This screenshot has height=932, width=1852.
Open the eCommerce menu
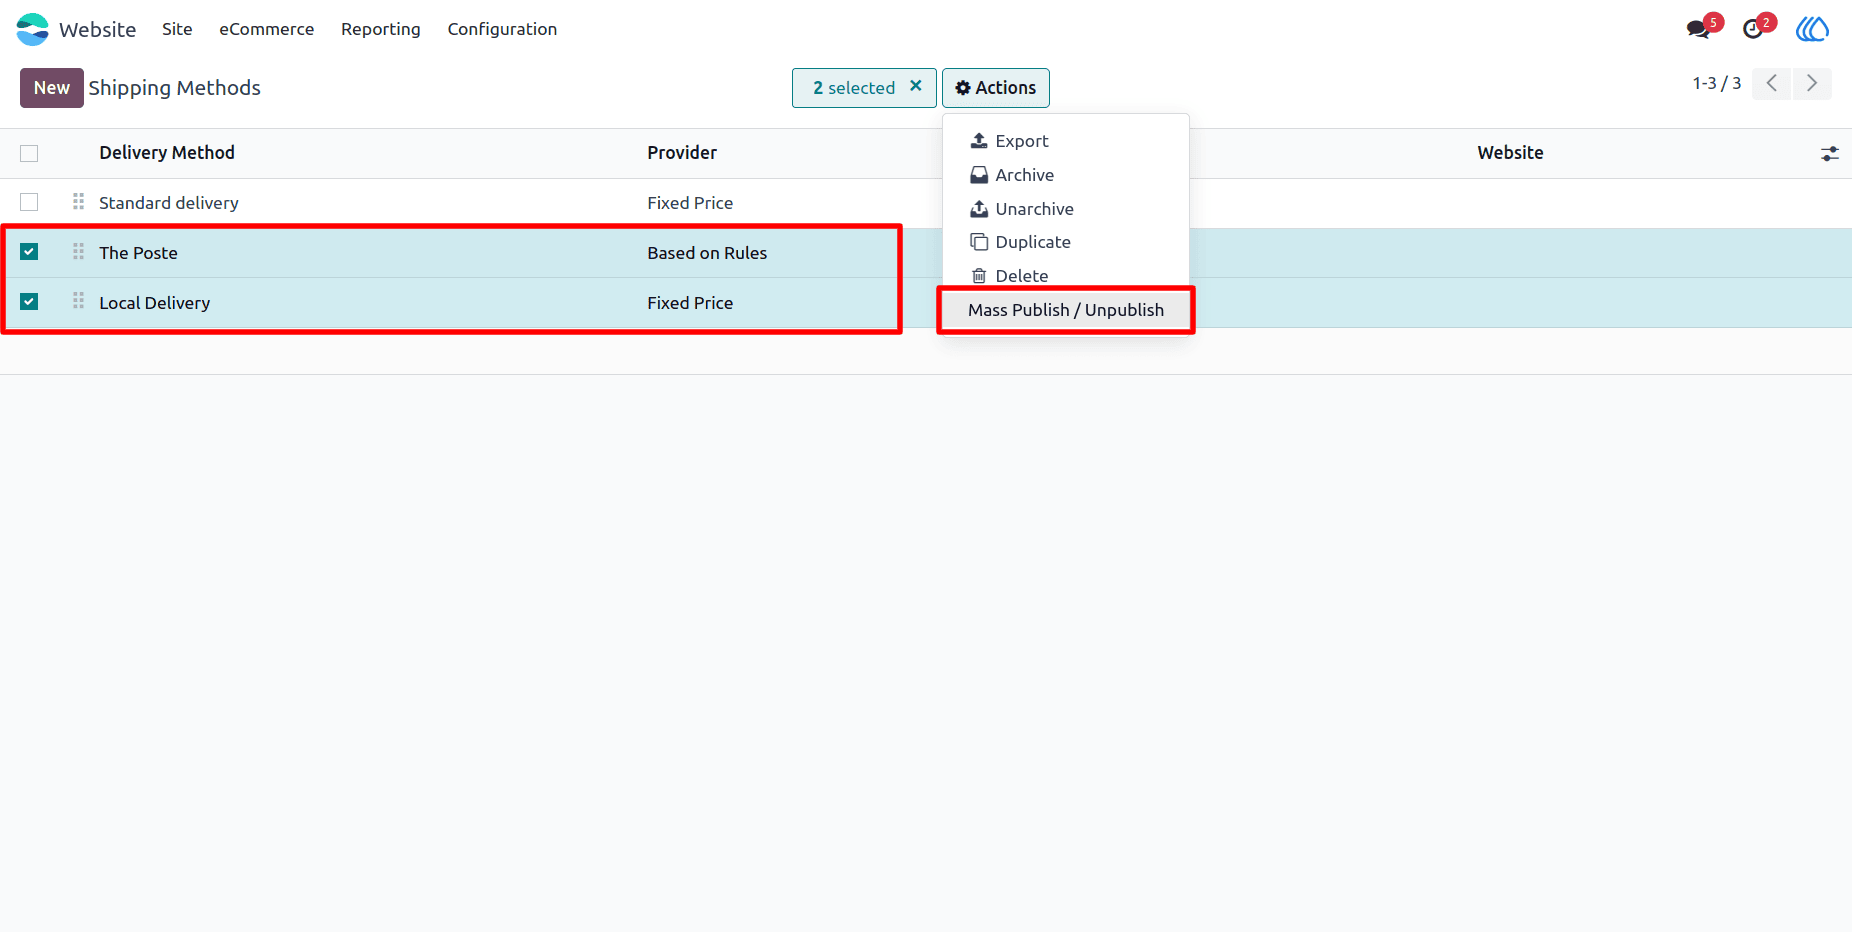coord(266,29)
